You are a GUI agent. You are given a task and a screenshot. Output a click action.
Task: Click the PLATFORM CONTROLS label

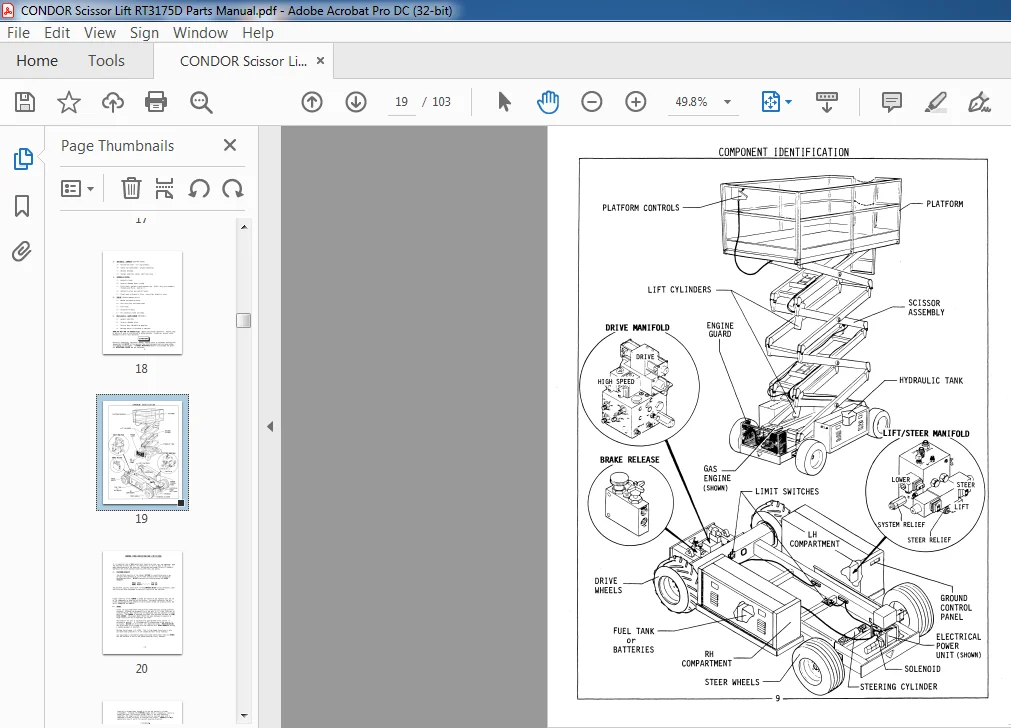641,208
